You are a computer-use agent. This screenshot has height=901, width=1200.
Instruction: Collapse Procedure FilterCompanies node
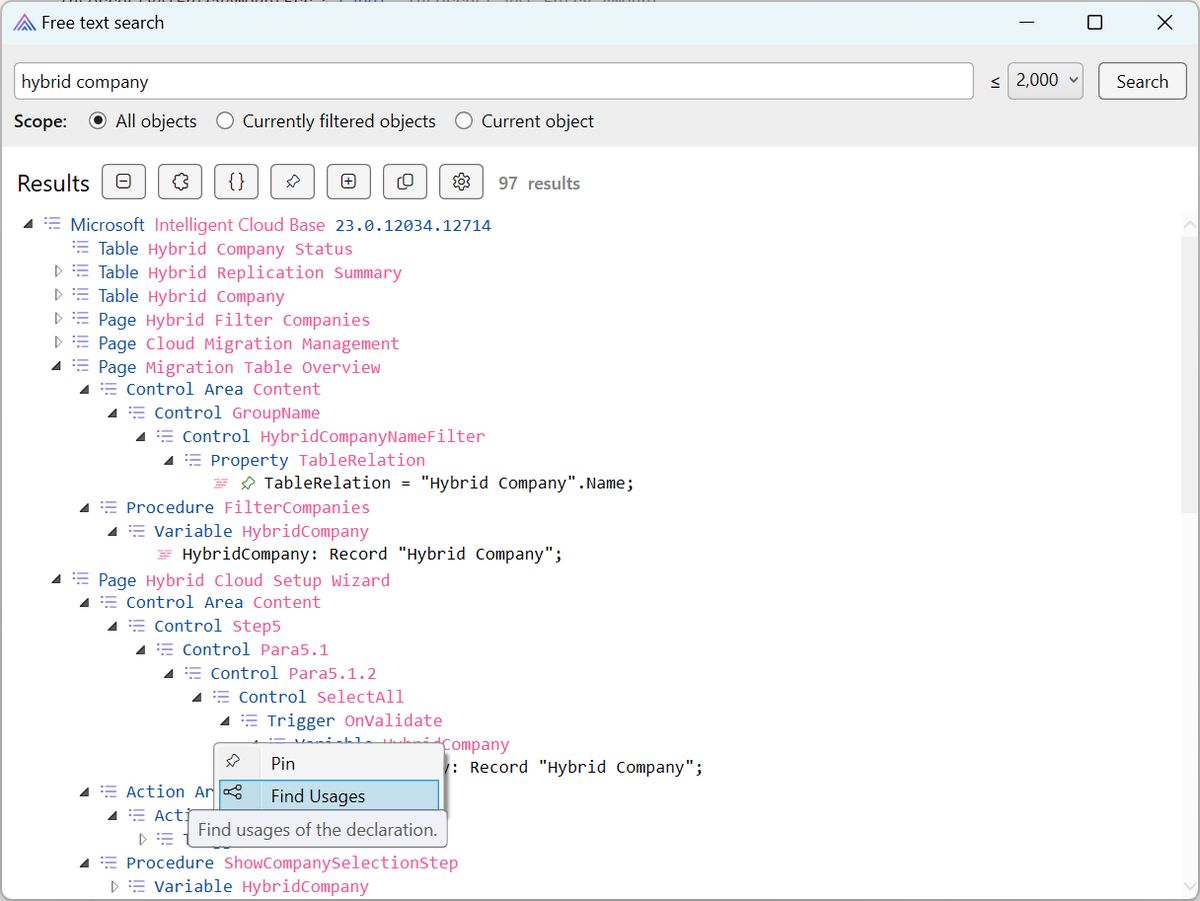tap(84, 508)
